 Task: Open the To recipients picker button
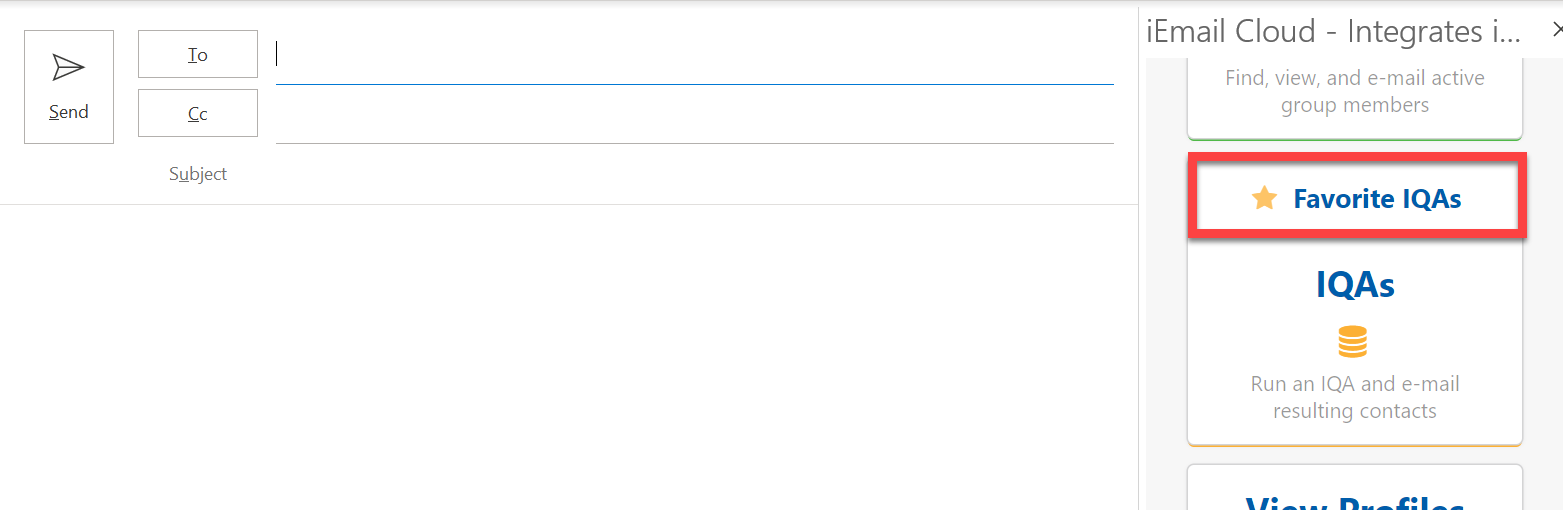coord(198,54)
